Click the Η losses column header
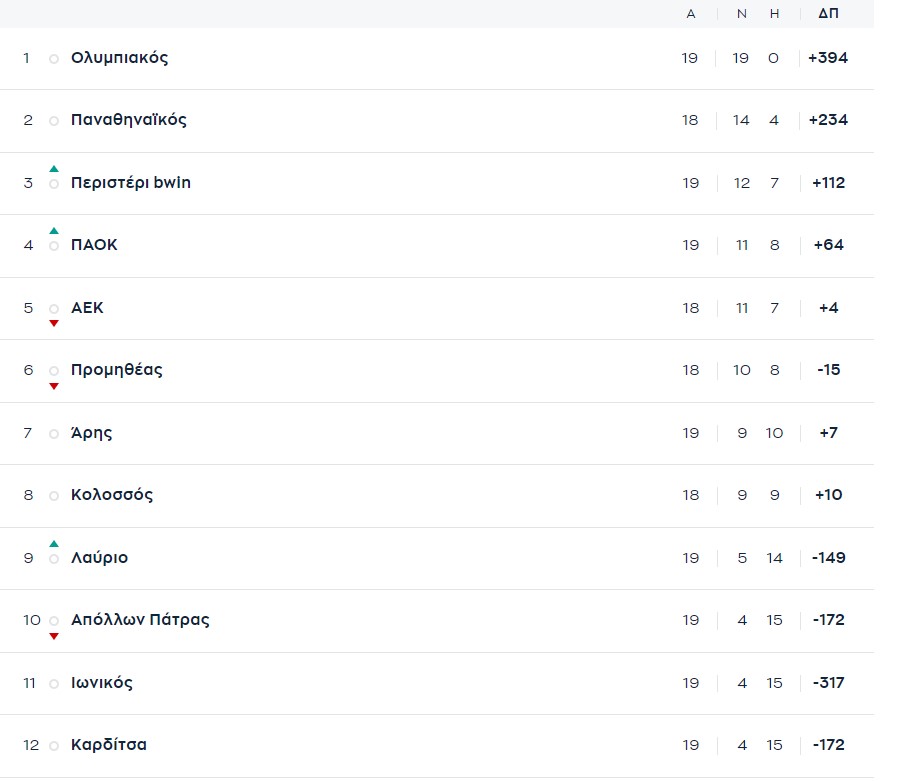This screenshot has height=781, width=902. [774, 14]
